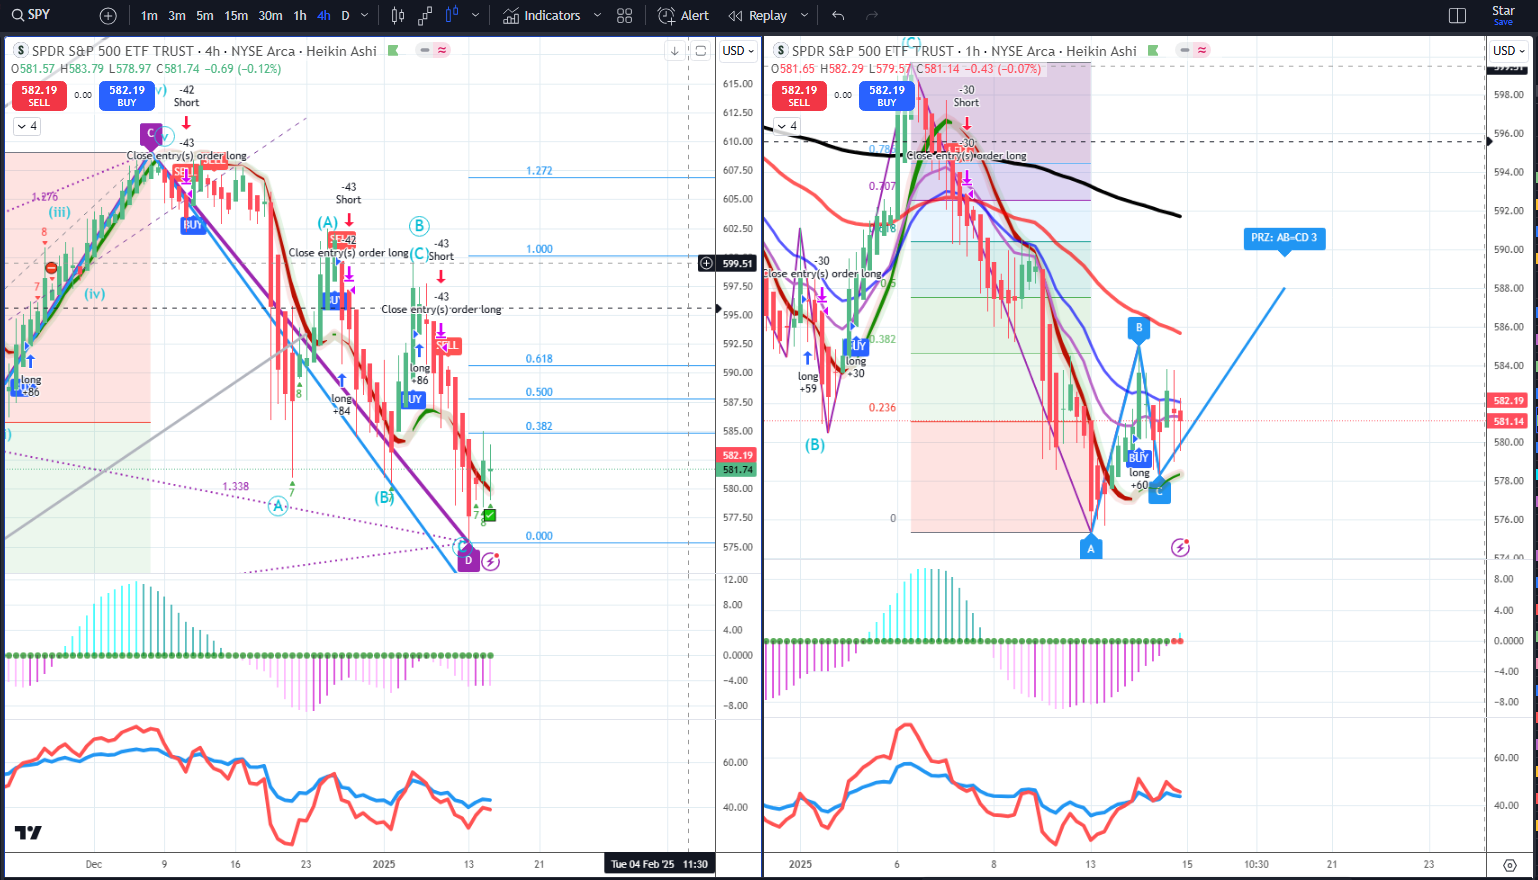This screenshot has height=880, width=1538.
Task: Switch to the 30m timeframe
Action: (x=270, y=16)
